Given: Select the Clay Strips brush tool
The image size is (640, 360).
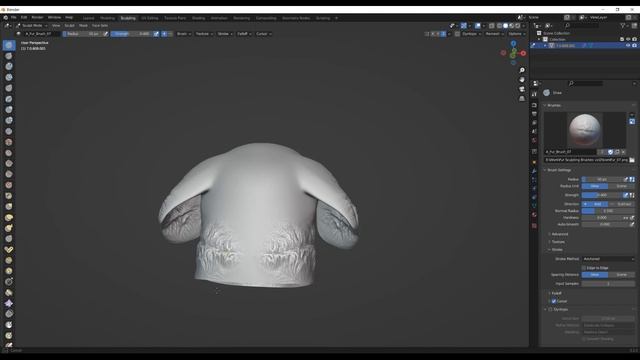Looking at the screenshot, I should [9, 77].
